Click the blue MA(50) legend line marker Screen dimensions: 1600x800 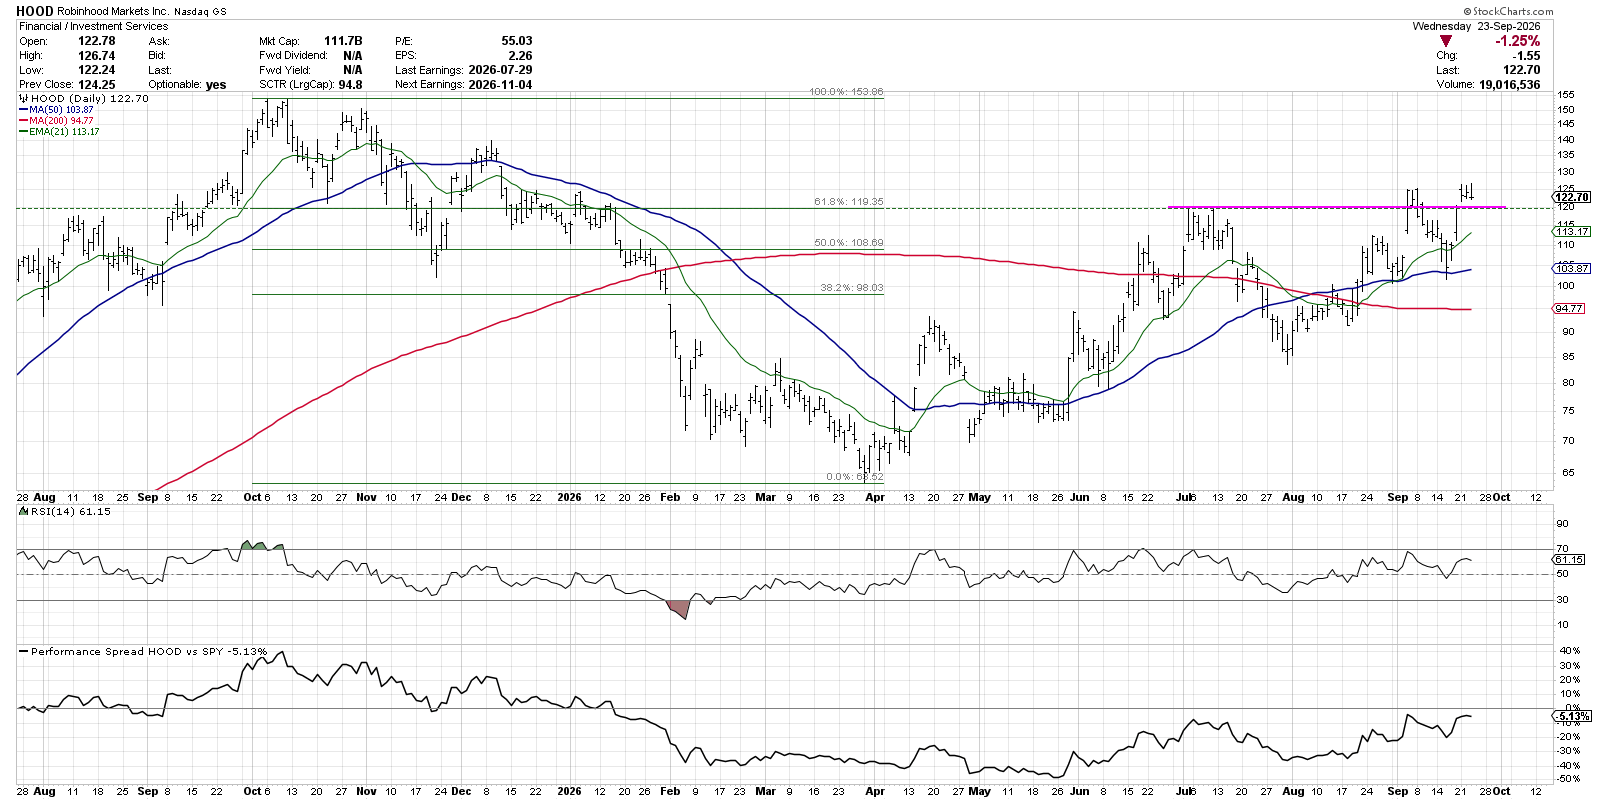[x=23, y=110]
